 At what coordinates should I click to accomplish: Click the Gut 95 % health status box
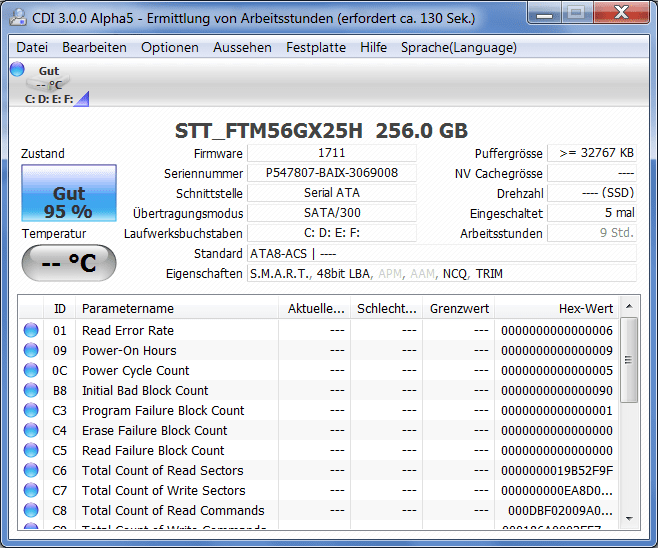(69, 193)
